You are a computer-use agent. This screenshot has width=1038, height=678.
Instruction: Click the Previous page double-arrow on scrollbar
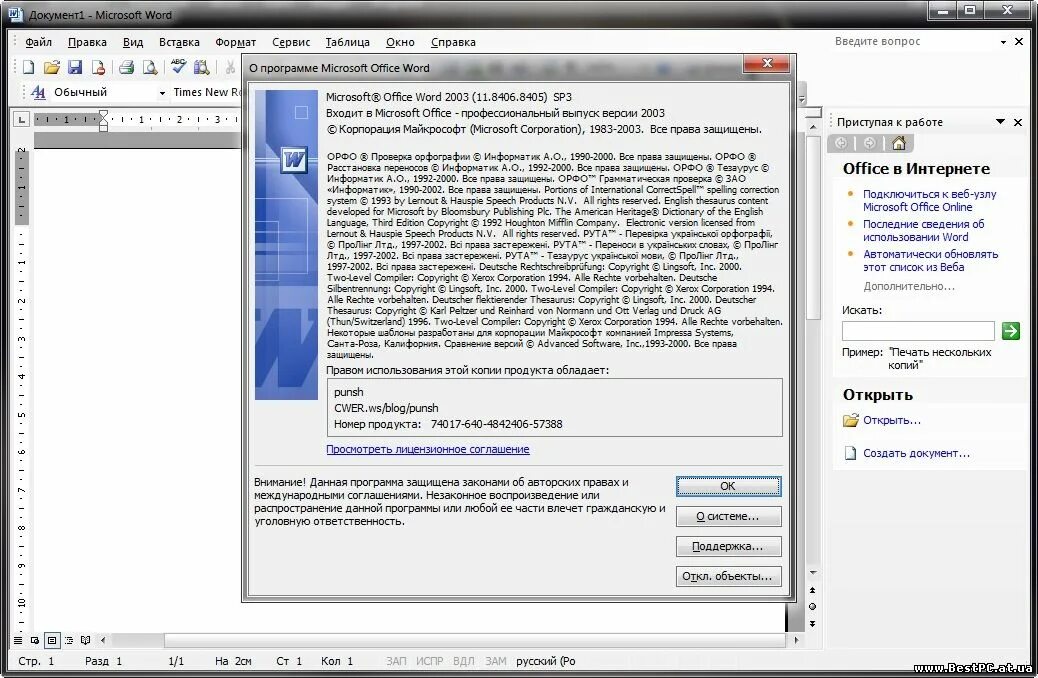812,590
